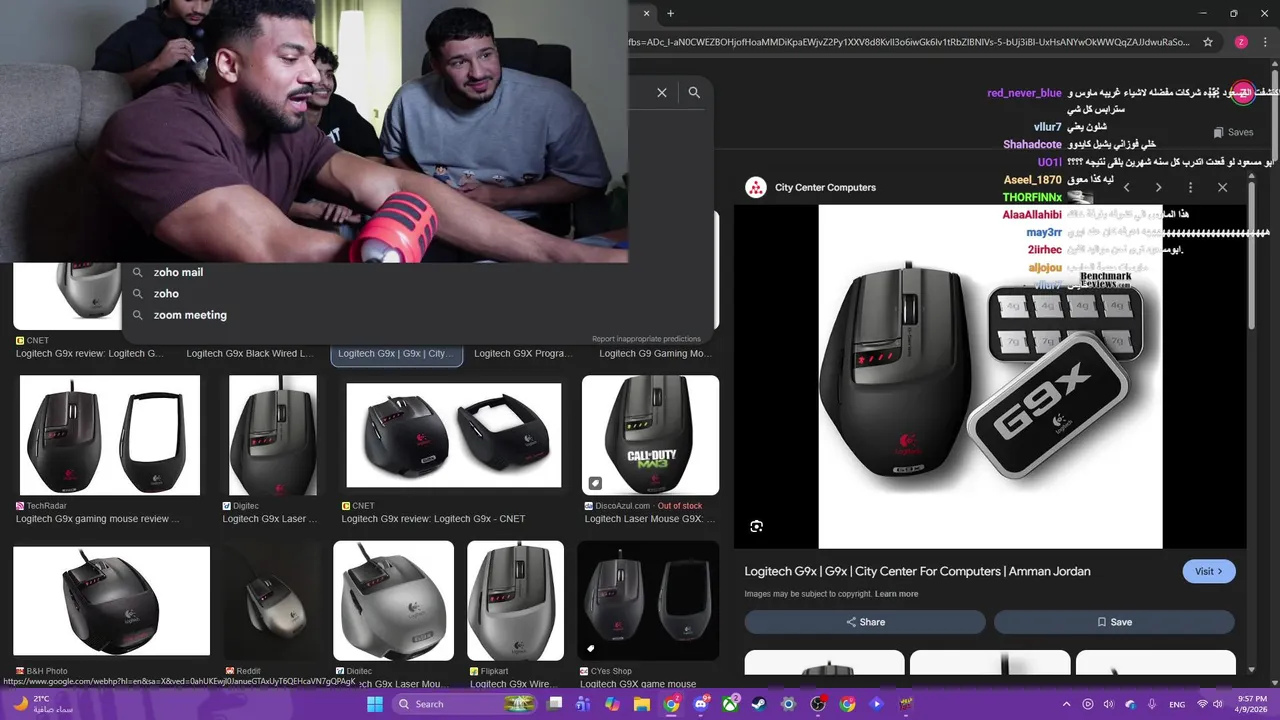Click the Save button under the image
This screenshot has height=720, width=1280.
(x=1114, y=622)
